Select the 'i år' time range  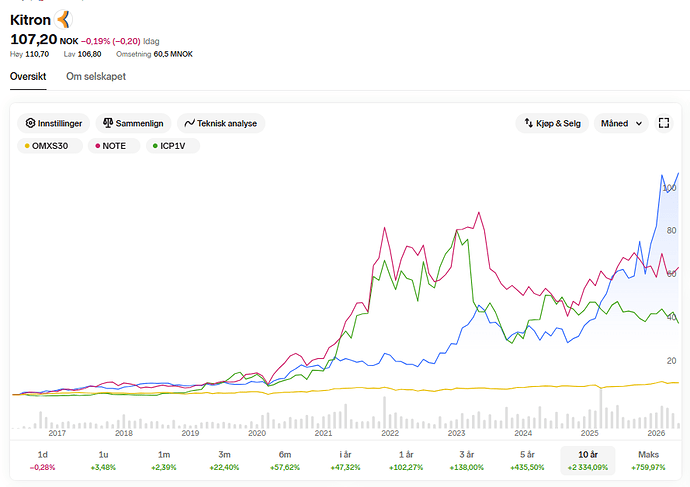[345, 460]
